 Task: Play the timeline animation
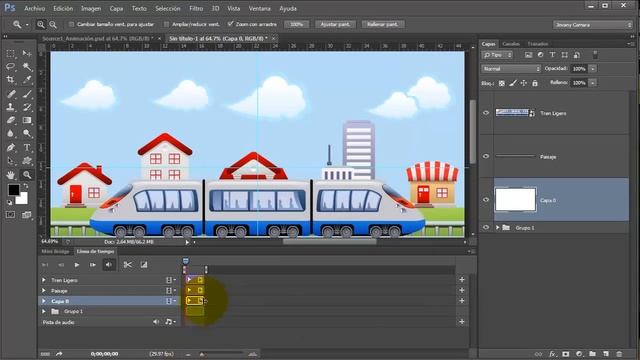[x=77, y=265]
